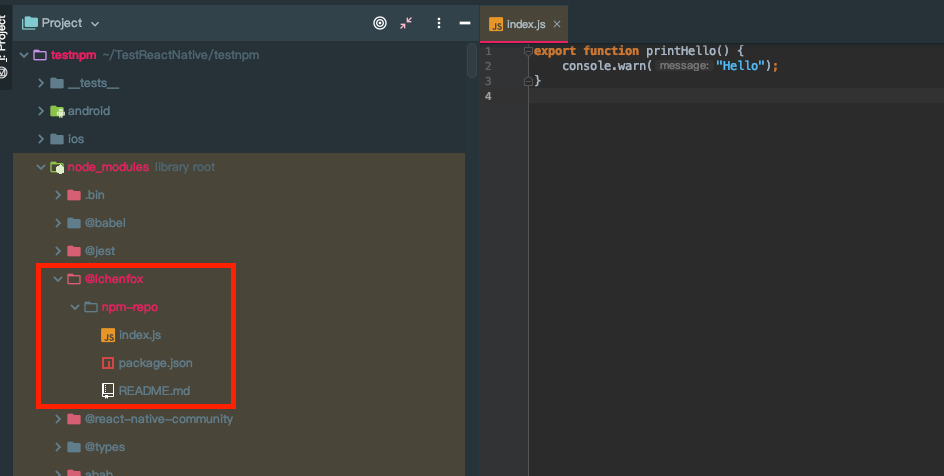
Task: Click the @babel folder icon
Action: pyautogui.click(x=74, y=223)
